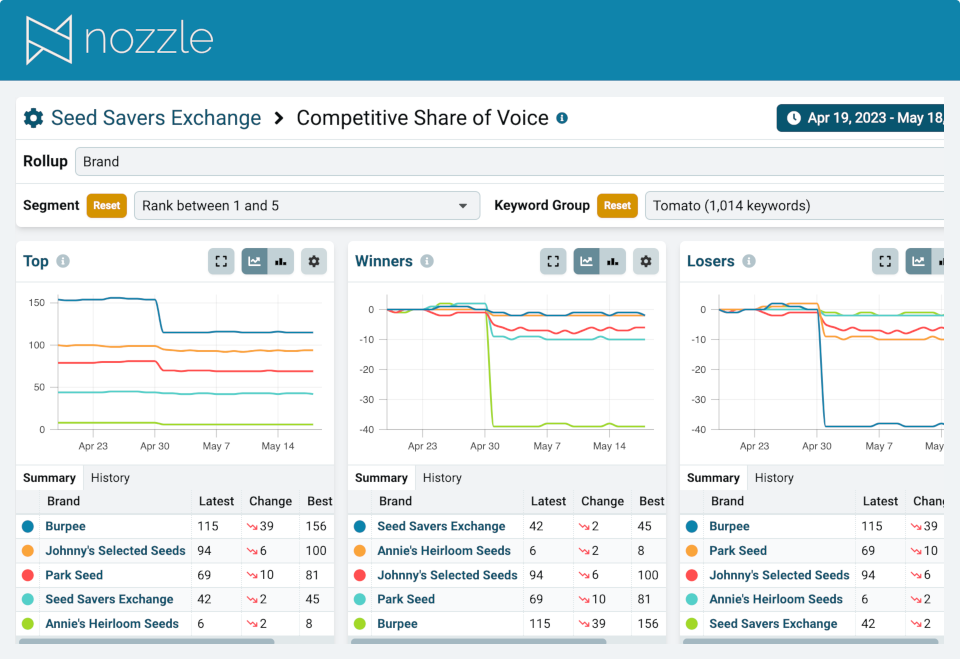Expand Losers panel to fullscreen
The width and height of the screenshot is (960, 659).
tap(885, 262)
